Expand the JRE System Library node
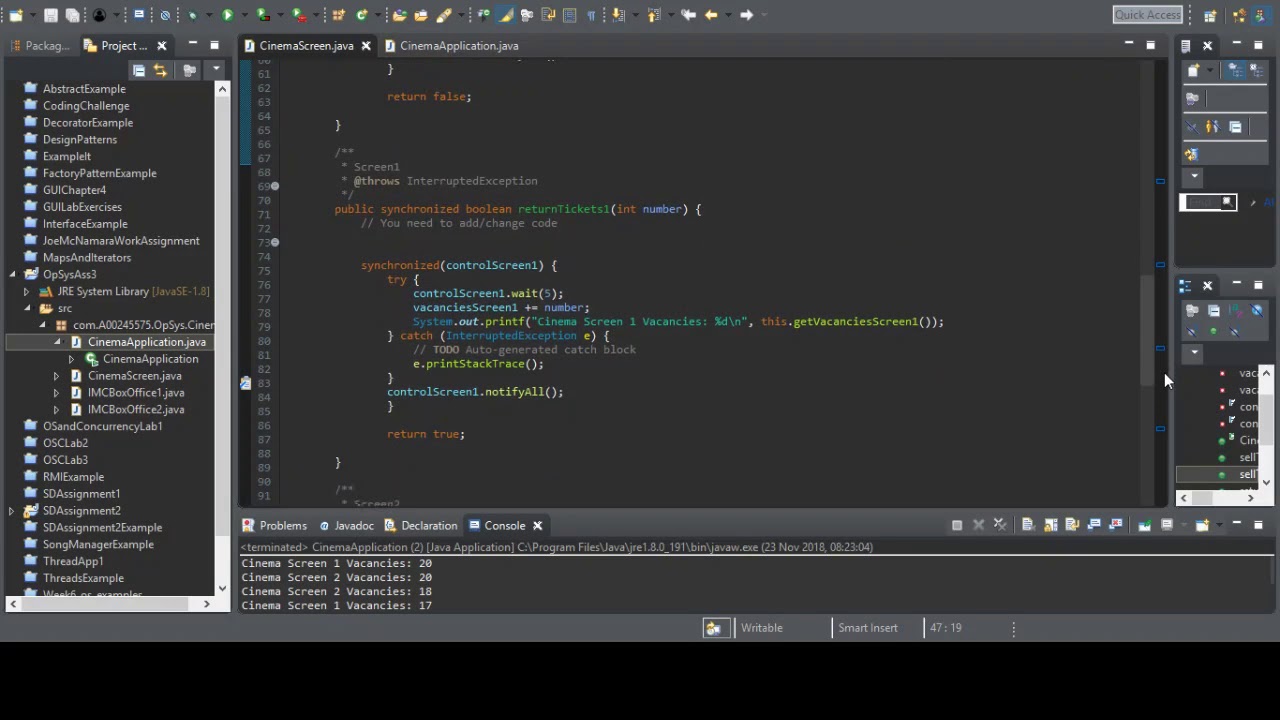This screenshot has width=1280, height=720. coord(27,291)
